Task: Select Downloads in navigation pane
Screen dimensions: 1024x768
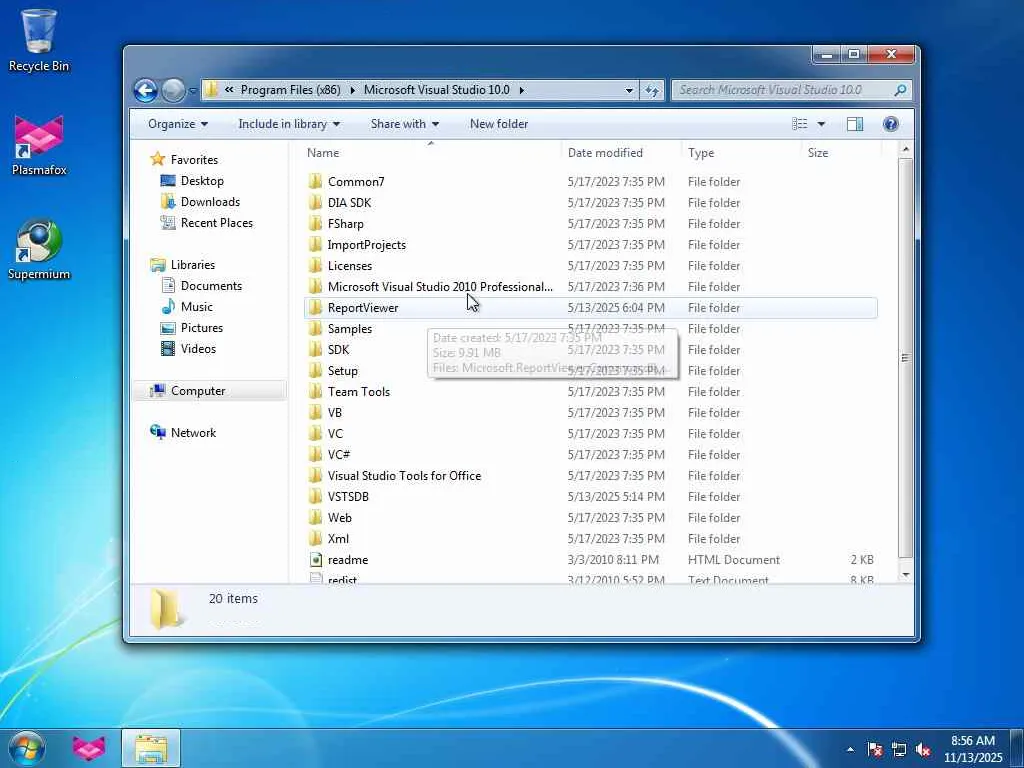Action: click(x=210, y=202)
